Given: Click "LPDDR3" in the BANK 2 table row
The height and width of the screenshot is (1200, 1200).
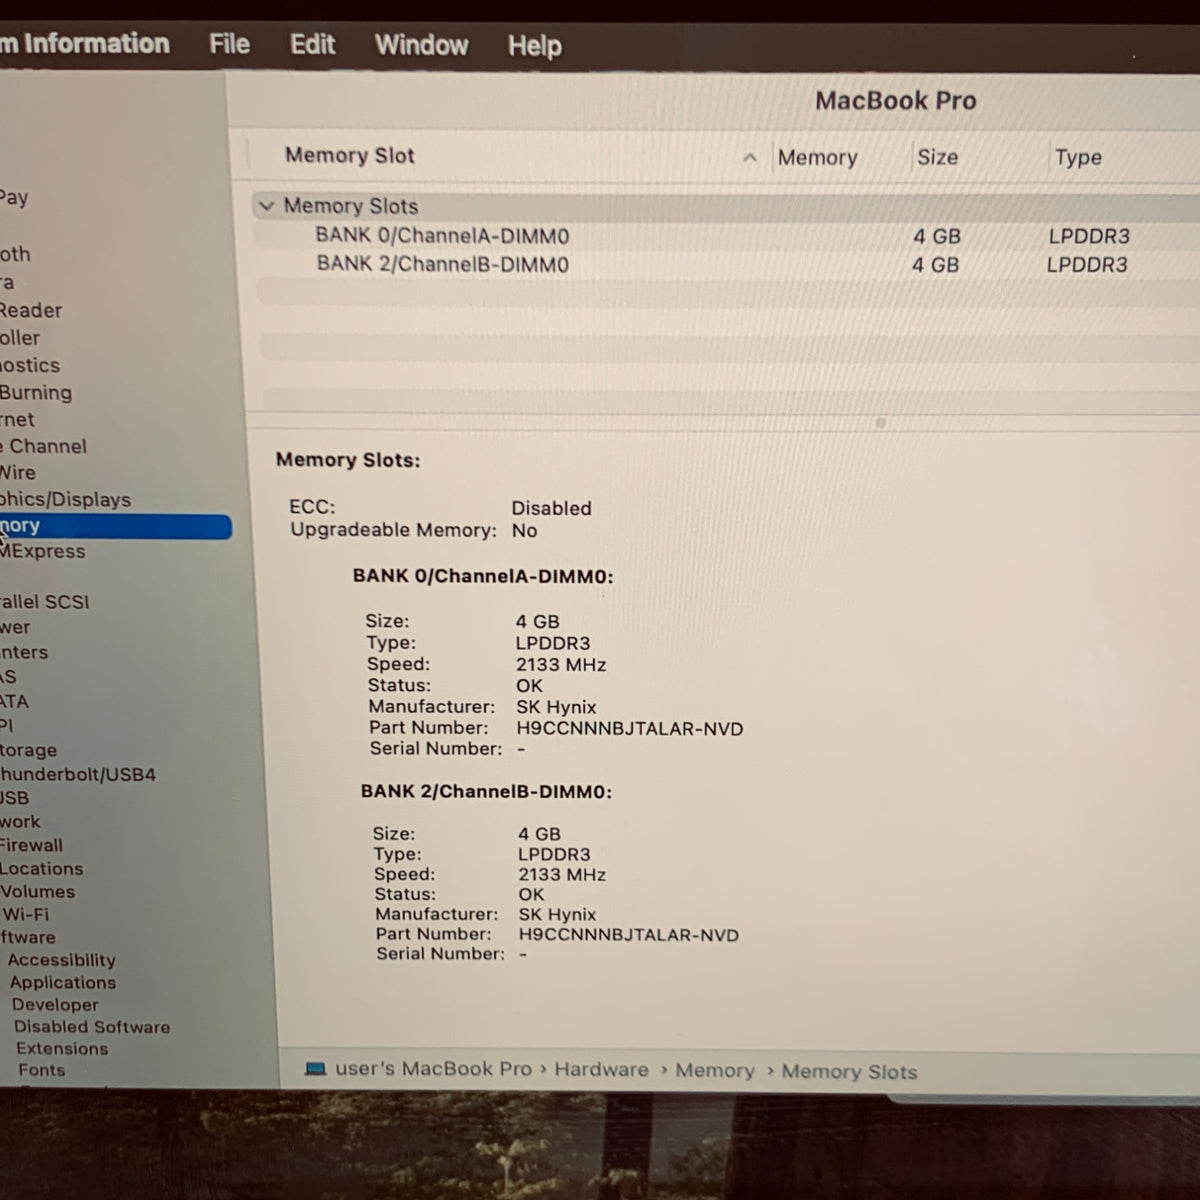Looking at the screenshot, I should pos(1087,265).
